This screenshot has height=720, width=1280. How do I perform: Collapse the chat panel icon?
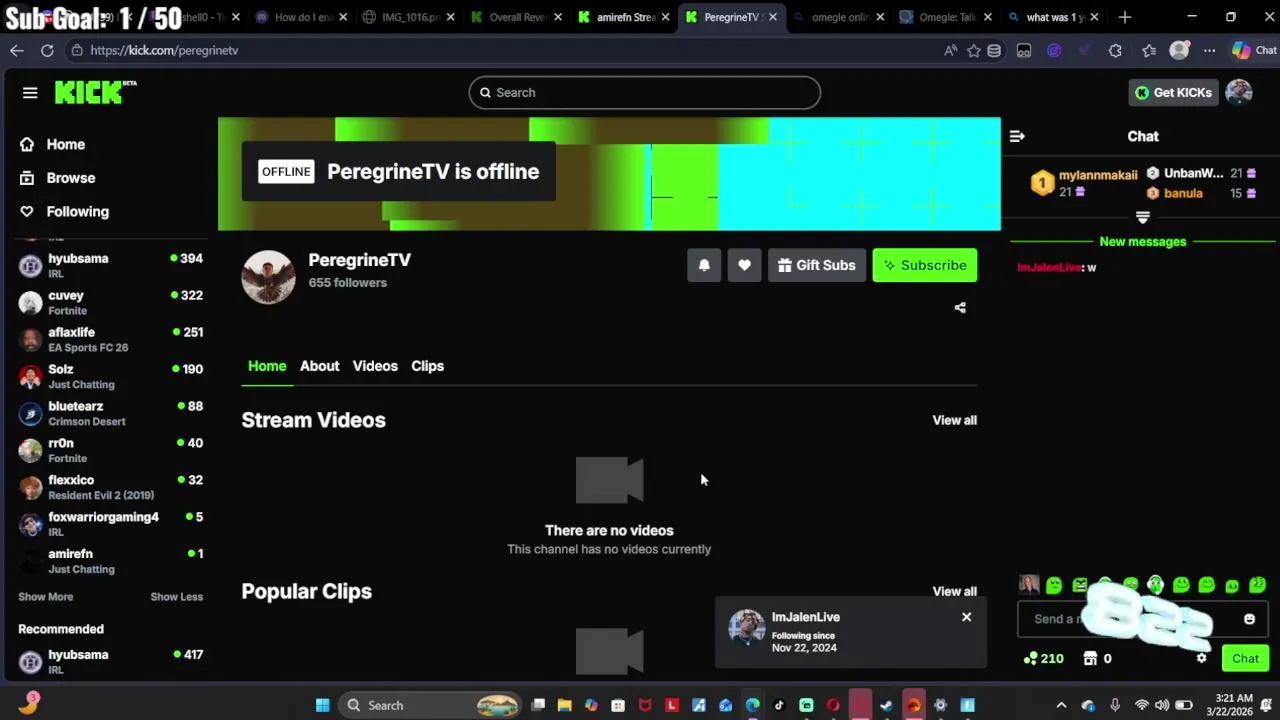tap(1017, 136)
